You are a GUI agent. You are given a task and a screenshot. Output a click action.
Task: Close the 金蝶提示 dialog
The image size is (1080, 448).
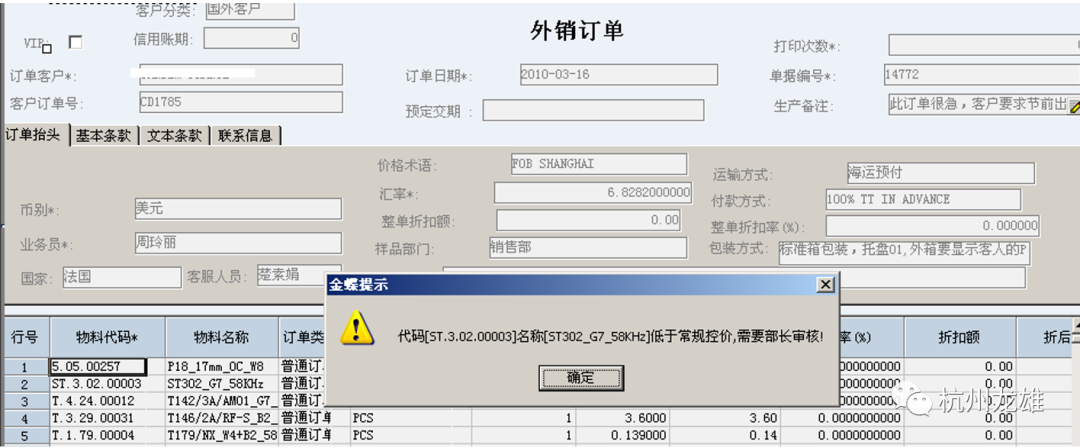tap(824, 285)
